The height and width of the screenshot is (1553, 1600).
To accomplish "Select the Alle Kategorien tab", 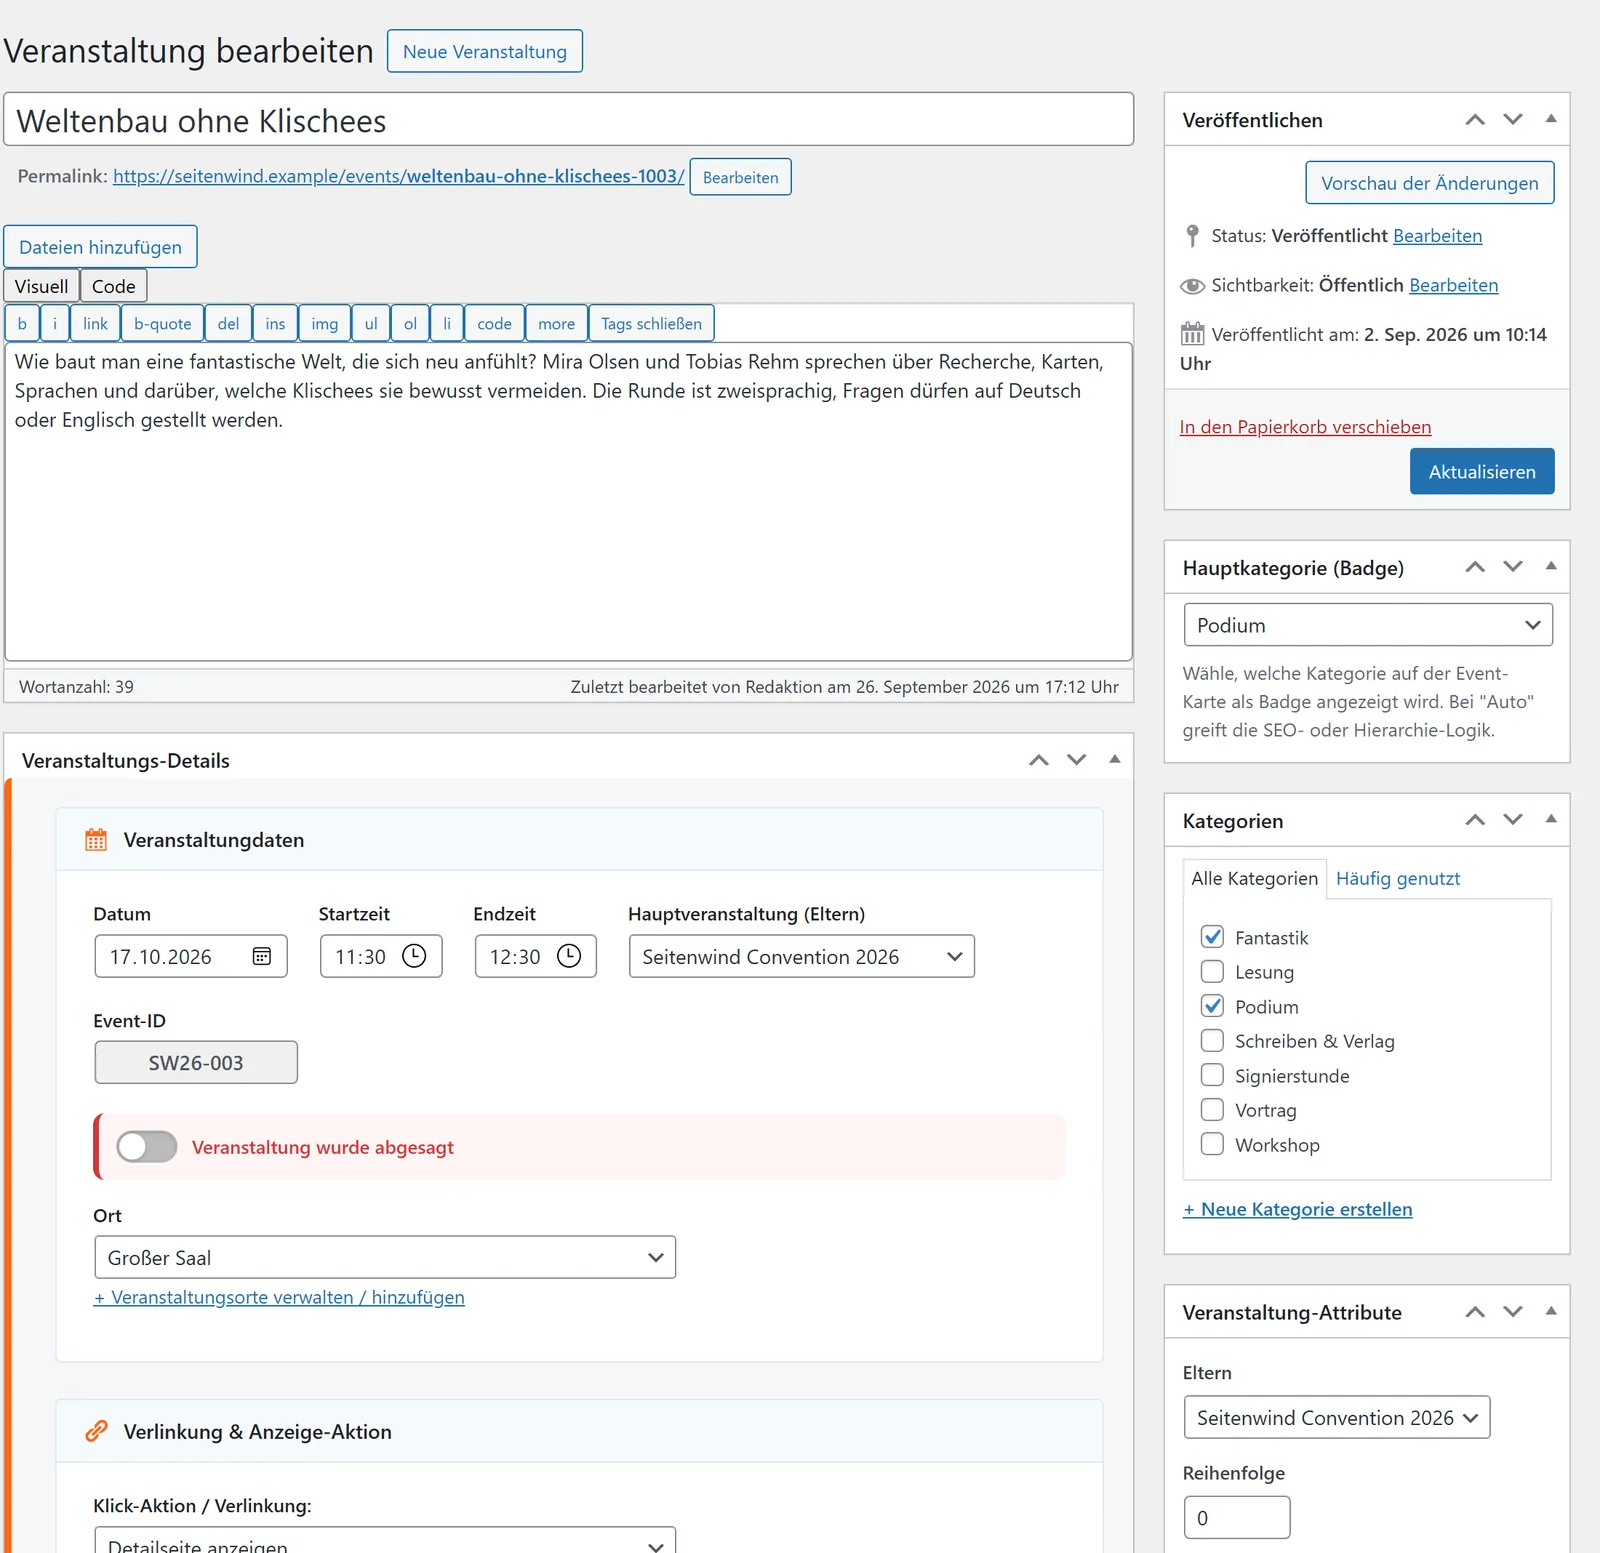I will click(x=1254, y=878).
